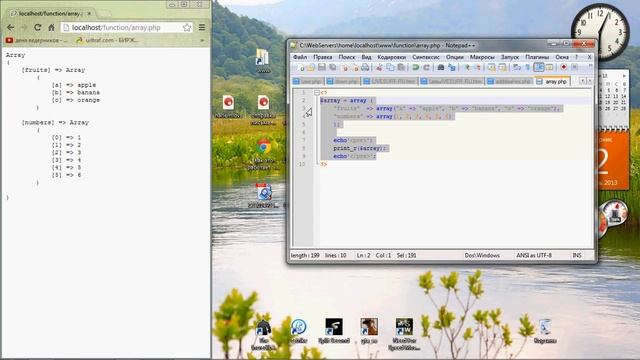
Task: Create a new file in Notepad++
Action: coord(301,67)
